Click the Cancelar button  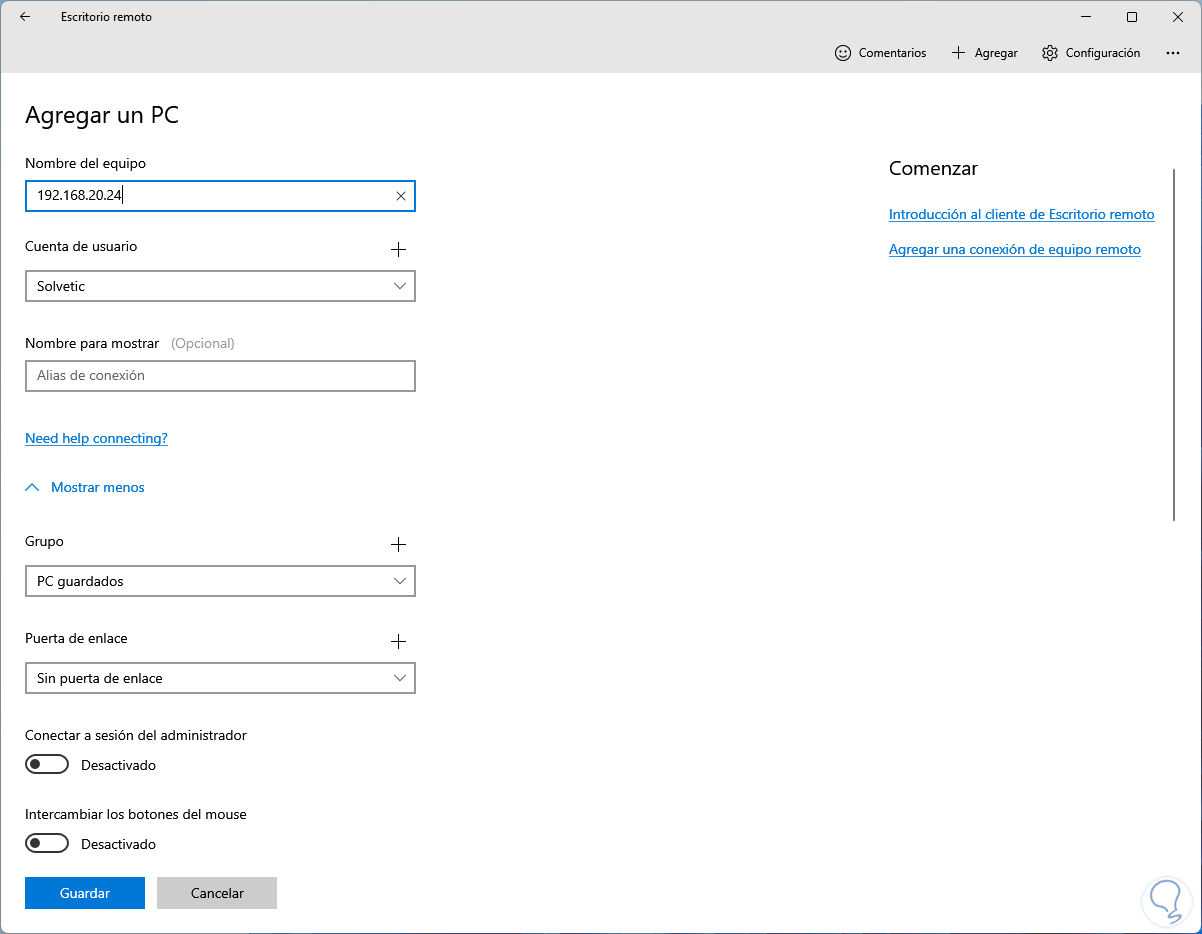coord(217,893)
